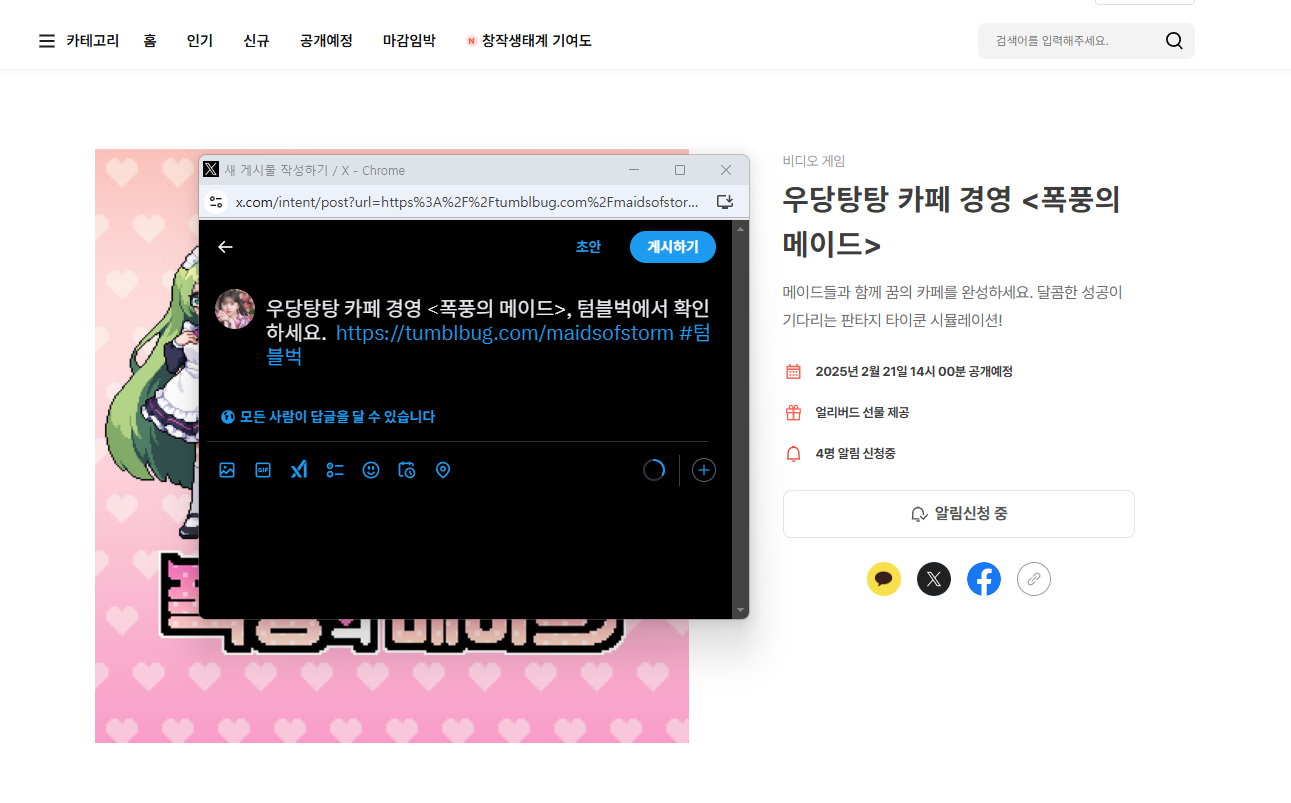
Task: Click the bell icon next to 4명 알림 신청중
Action: [x=793, y=454]
